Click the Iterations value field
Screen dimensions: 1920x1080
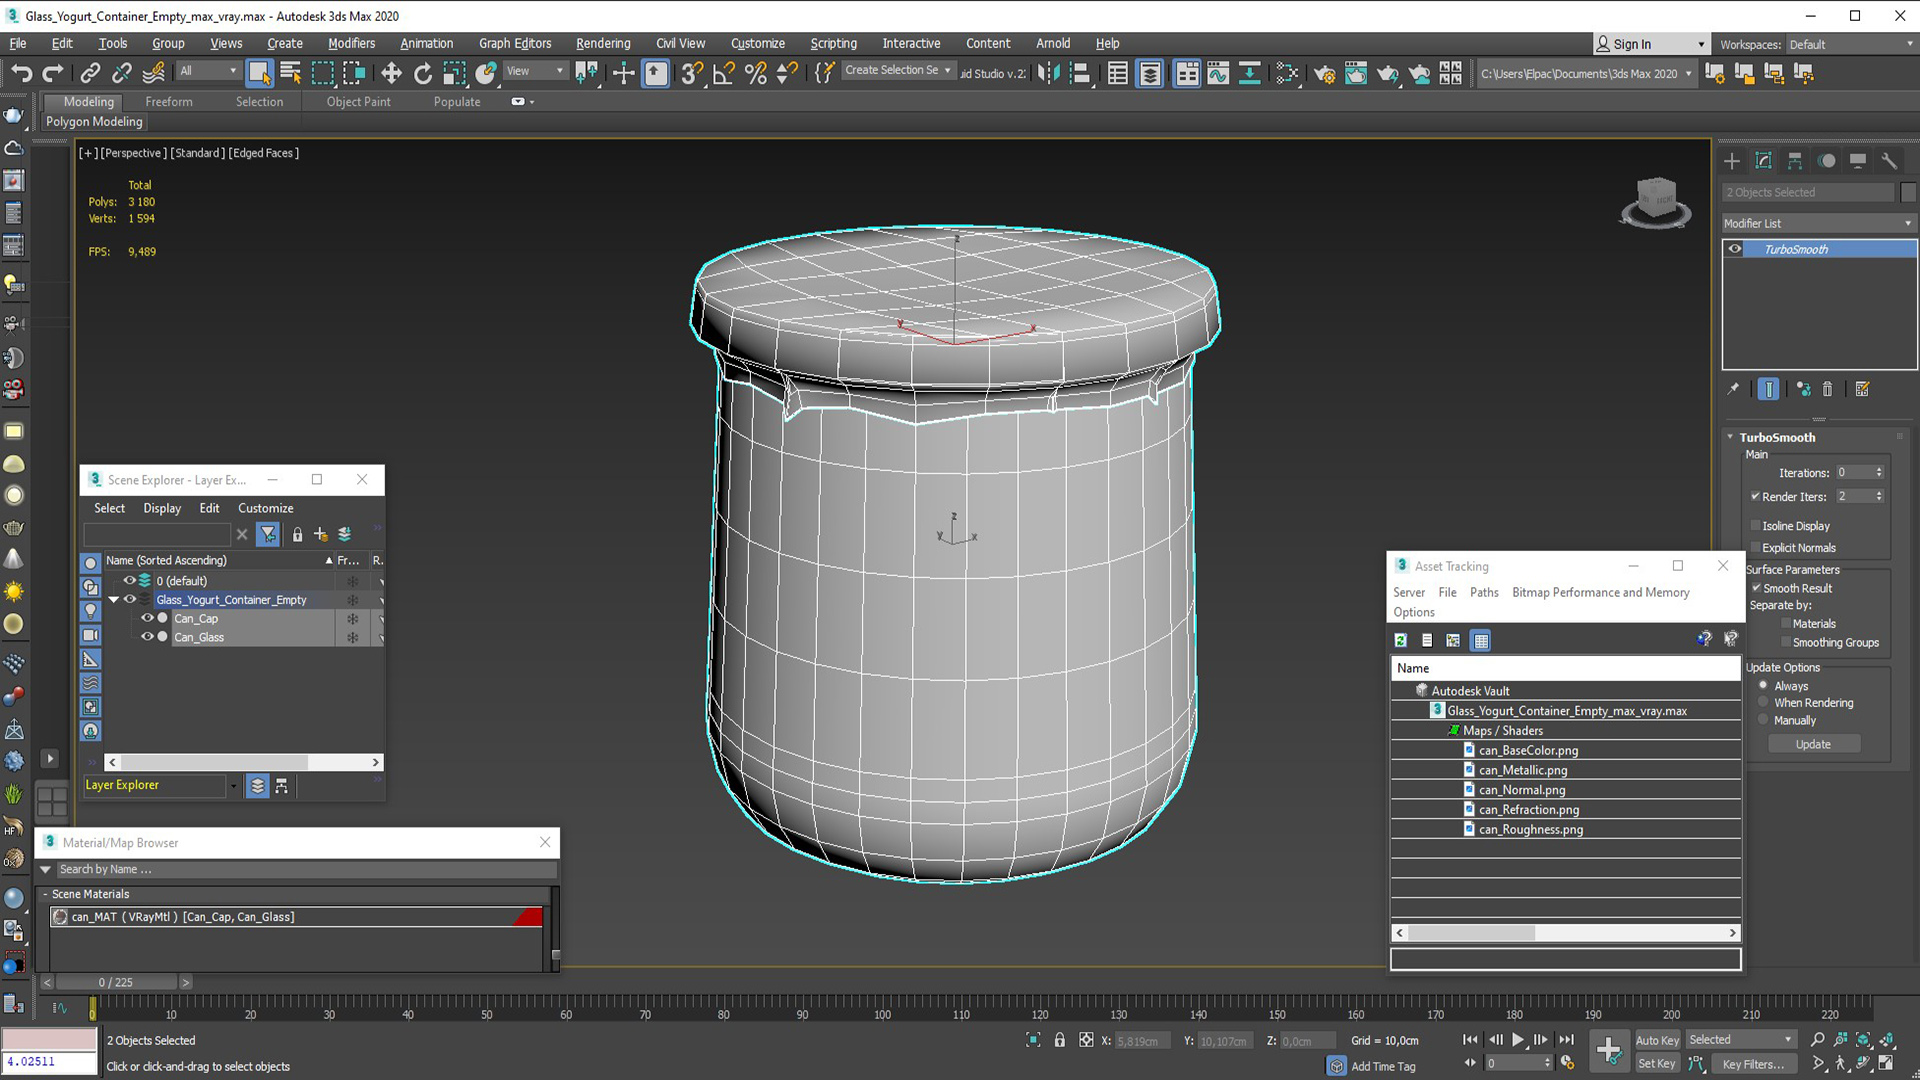pyautogui.click(x=1853, y=472)
